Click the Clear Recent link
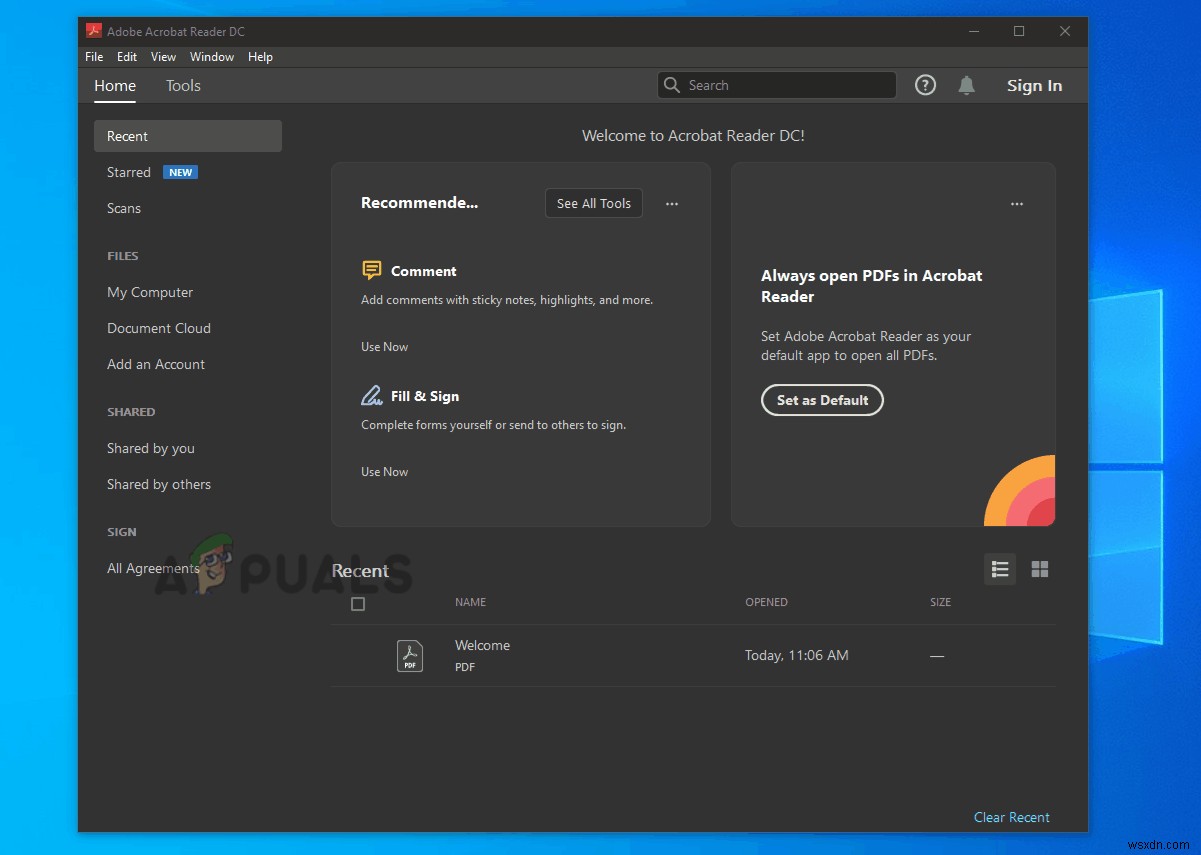 click(1012, 817)
